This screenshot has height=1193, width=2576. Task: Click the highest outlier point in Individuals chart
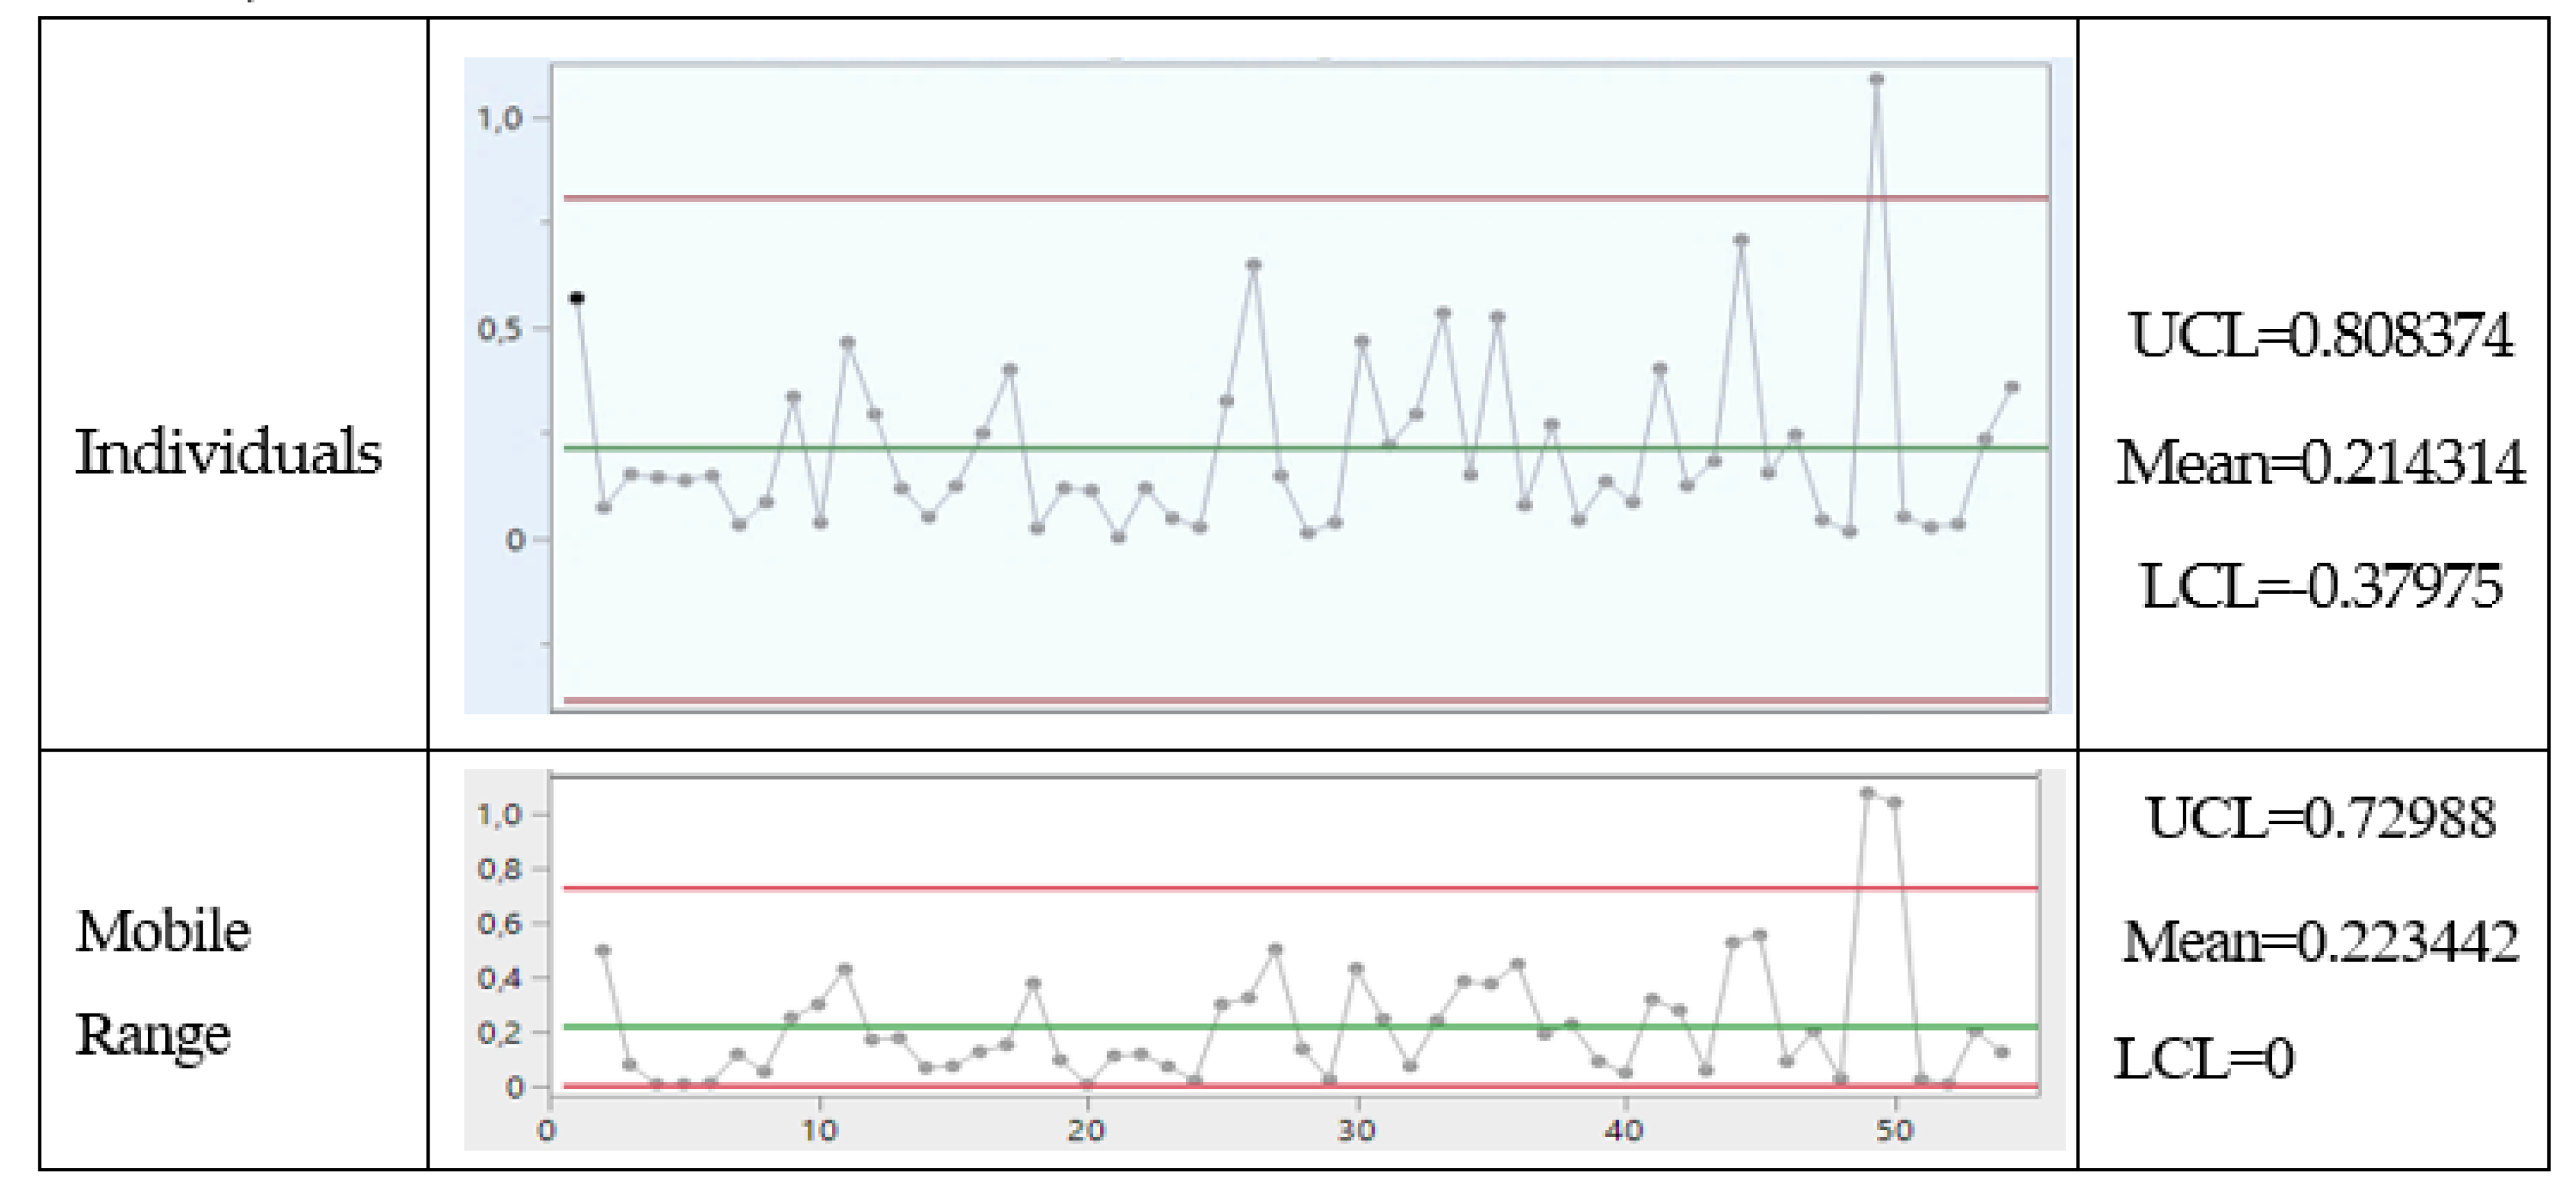(x=1876, y=79)
